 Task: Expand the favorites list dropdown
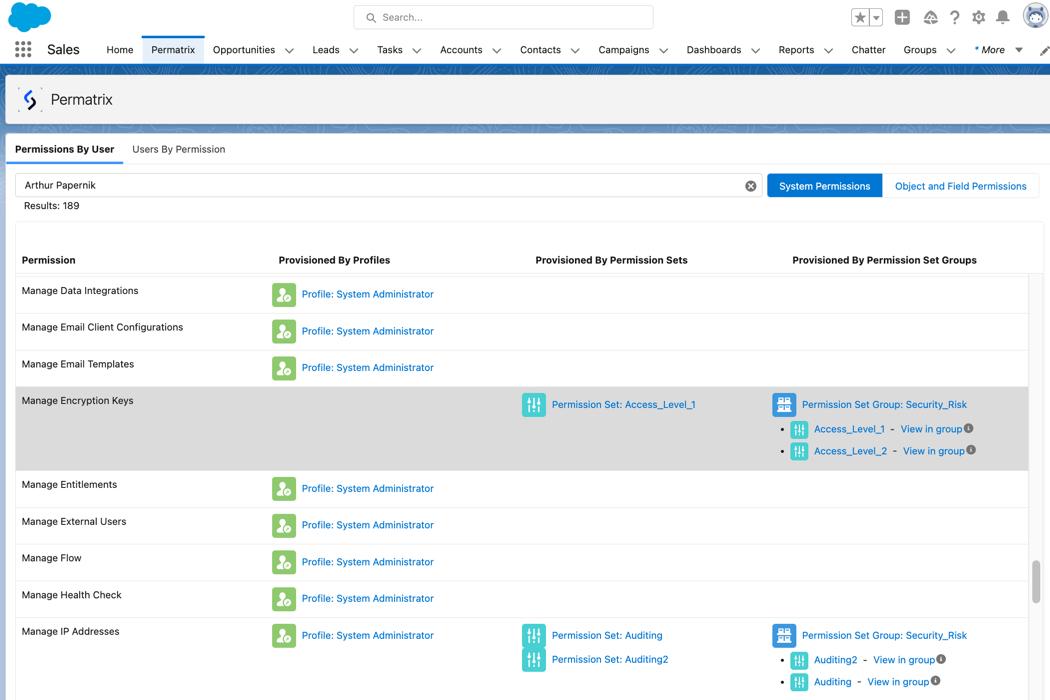tap(875, 17)
